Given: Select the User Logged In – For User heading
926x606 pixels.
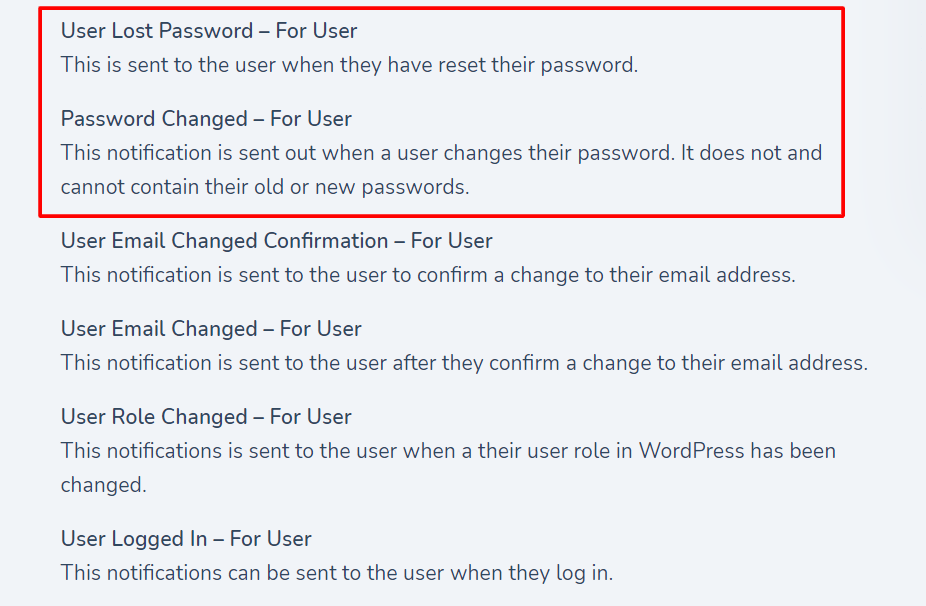Looking at the screenshot, I should coord(186,539).
